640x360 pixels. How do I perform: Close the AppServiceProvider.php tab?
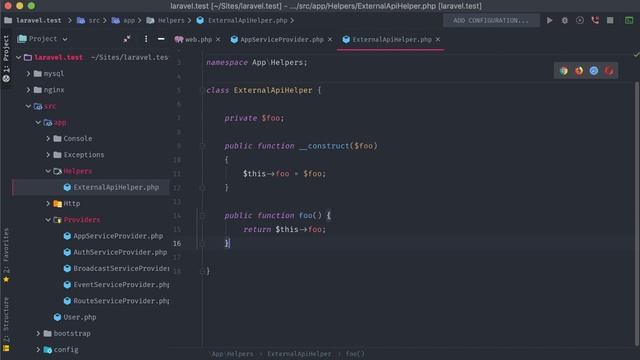pyautogui.click(x=330, y=39)
